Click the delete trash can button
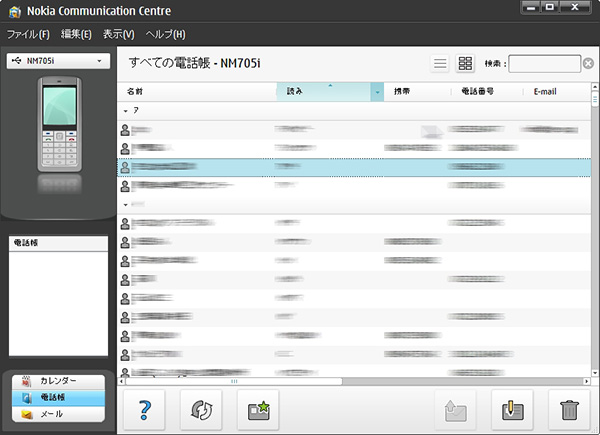The height and width of the screenshot is (435, 600). pyautogui.click(x=569, y=410)
